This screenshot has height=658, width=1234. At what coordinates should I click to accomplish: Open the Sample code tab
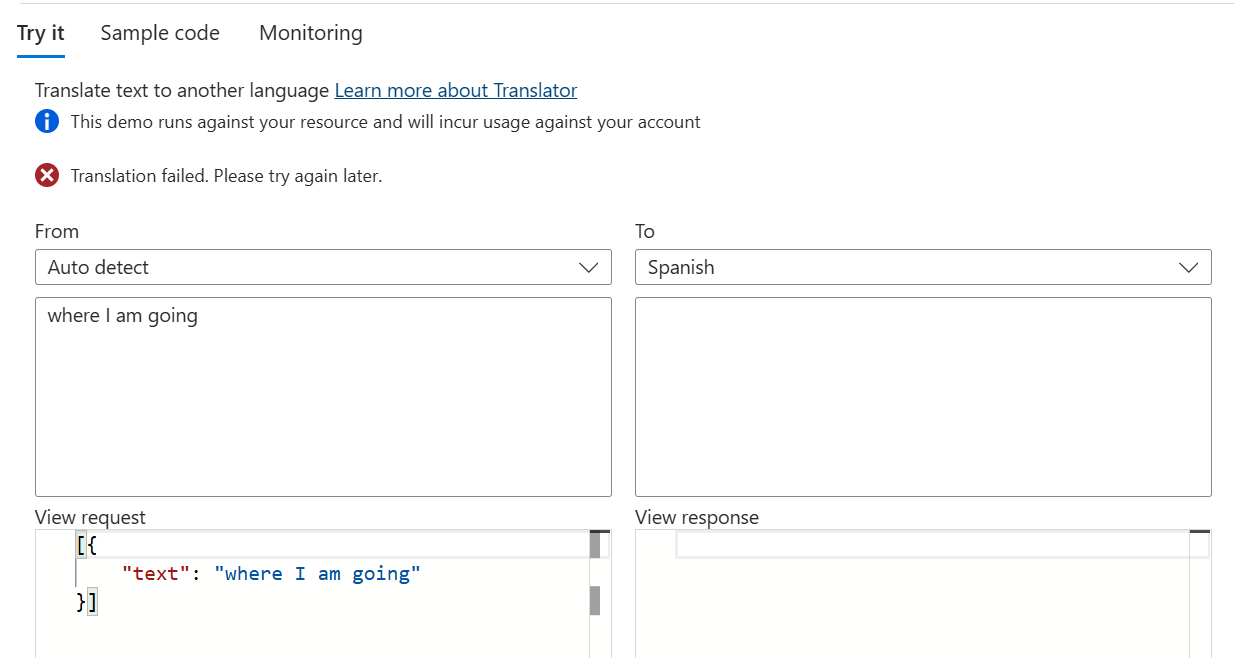click(x=160, y=33)
